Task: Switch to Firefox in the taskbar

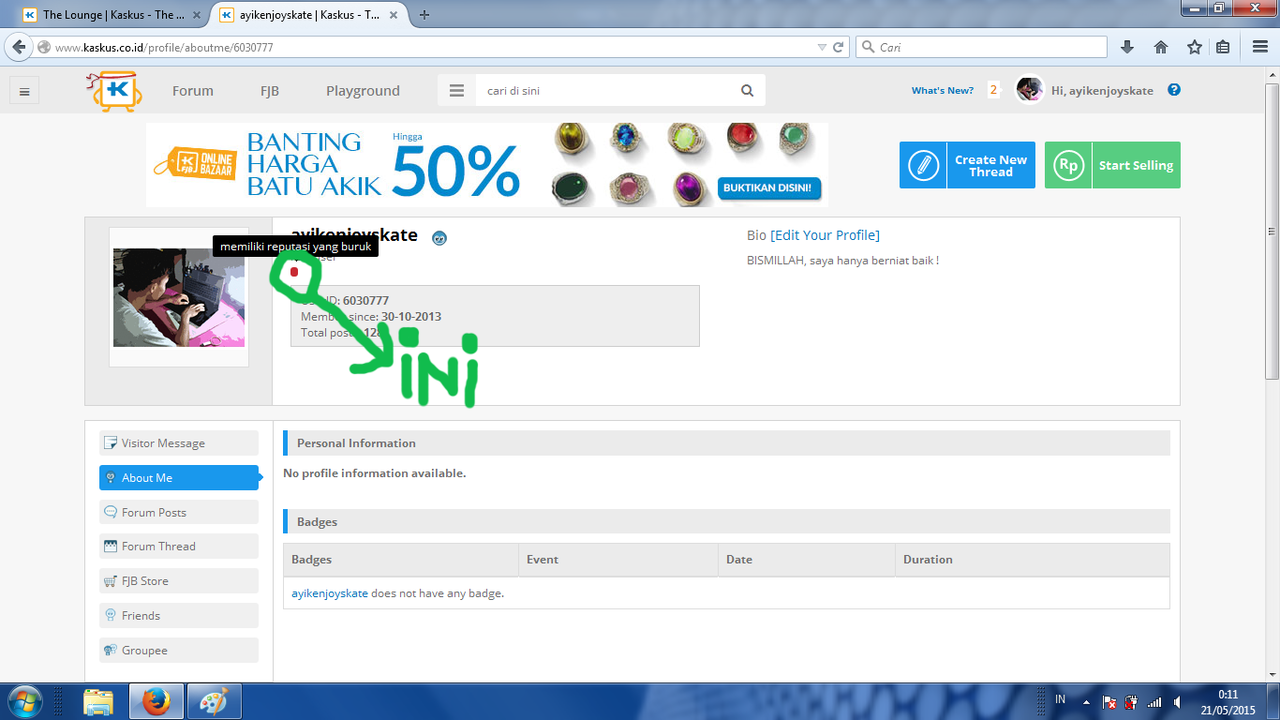Action: click(x=155, y=702)
